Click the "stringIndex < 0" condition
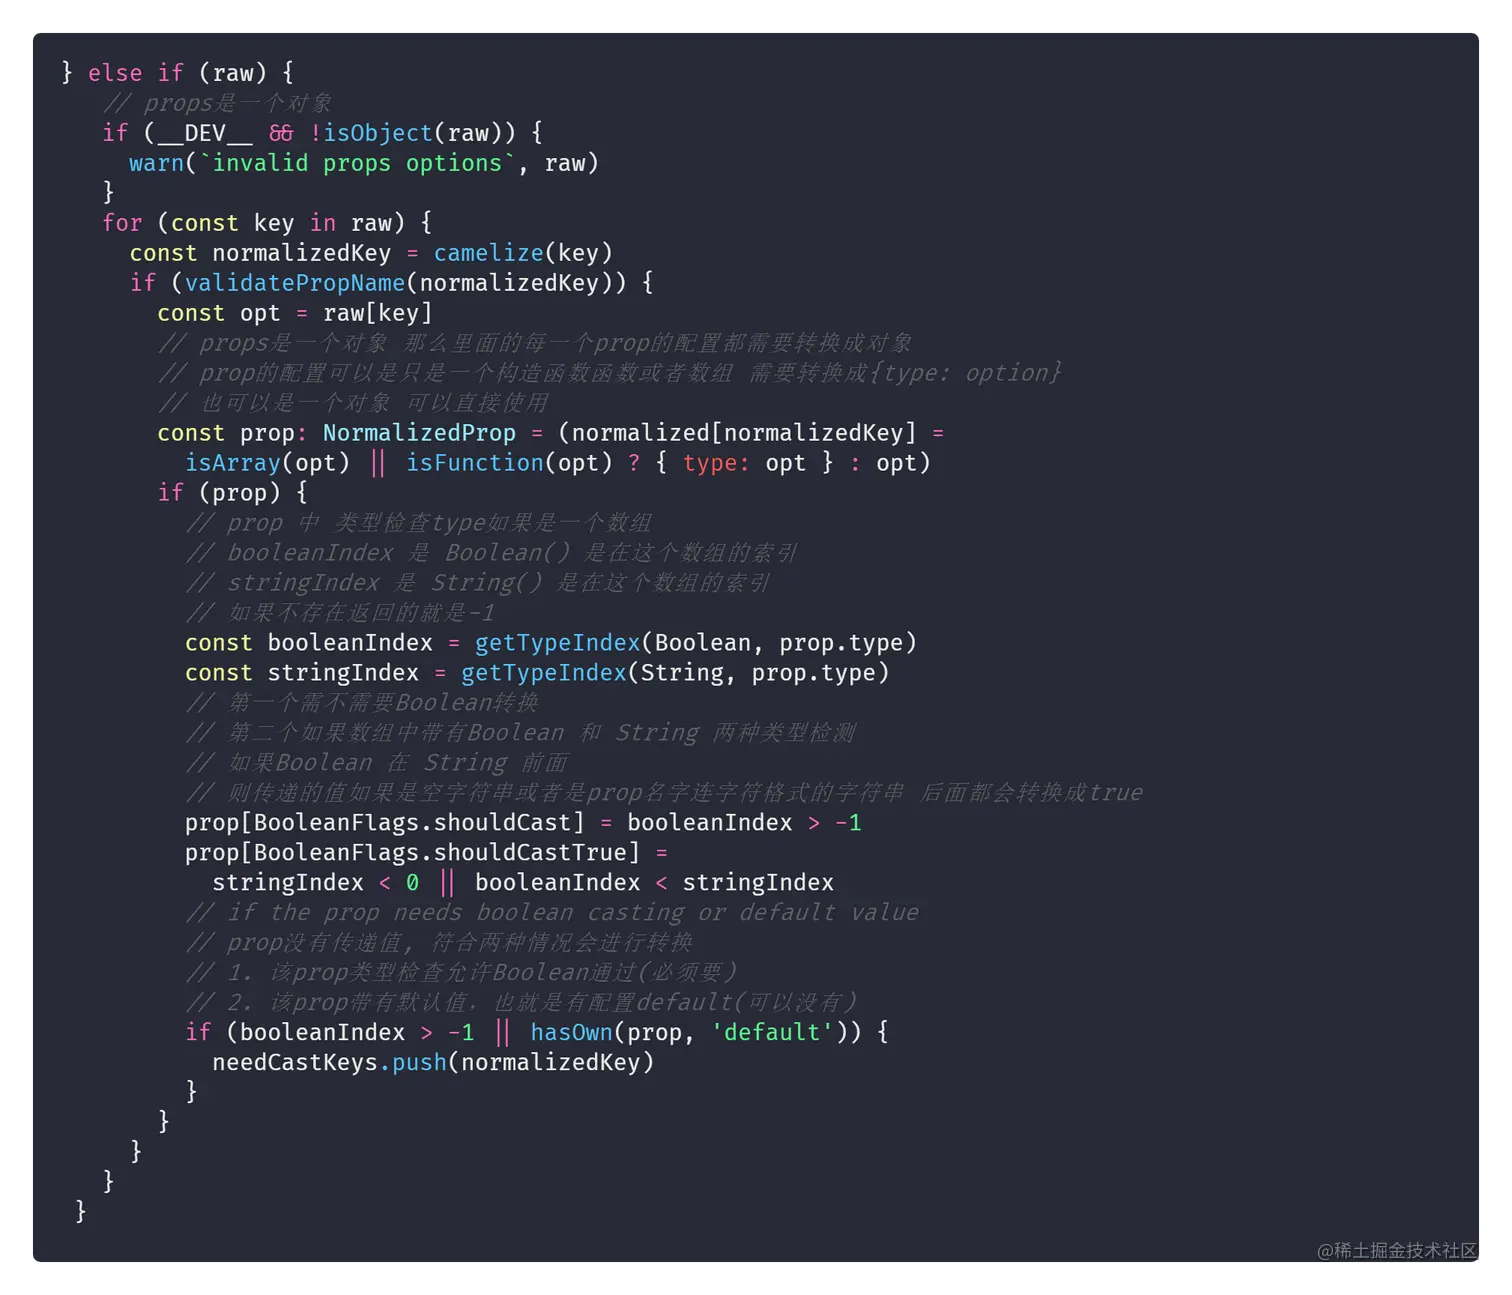This screenshot has height=1295, width=1512. pos(316,883)
